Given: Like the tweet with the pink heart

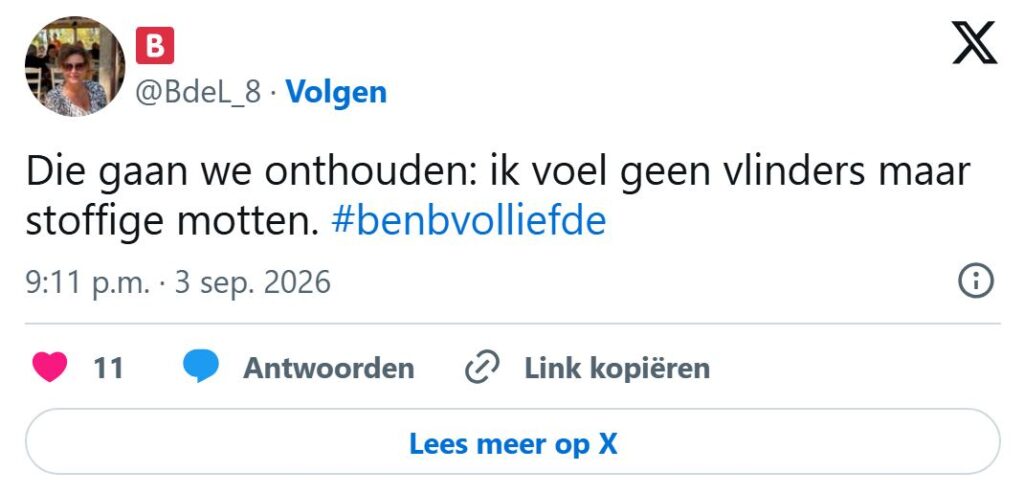Looking at the screenshot, I should (x=50, y=367).
